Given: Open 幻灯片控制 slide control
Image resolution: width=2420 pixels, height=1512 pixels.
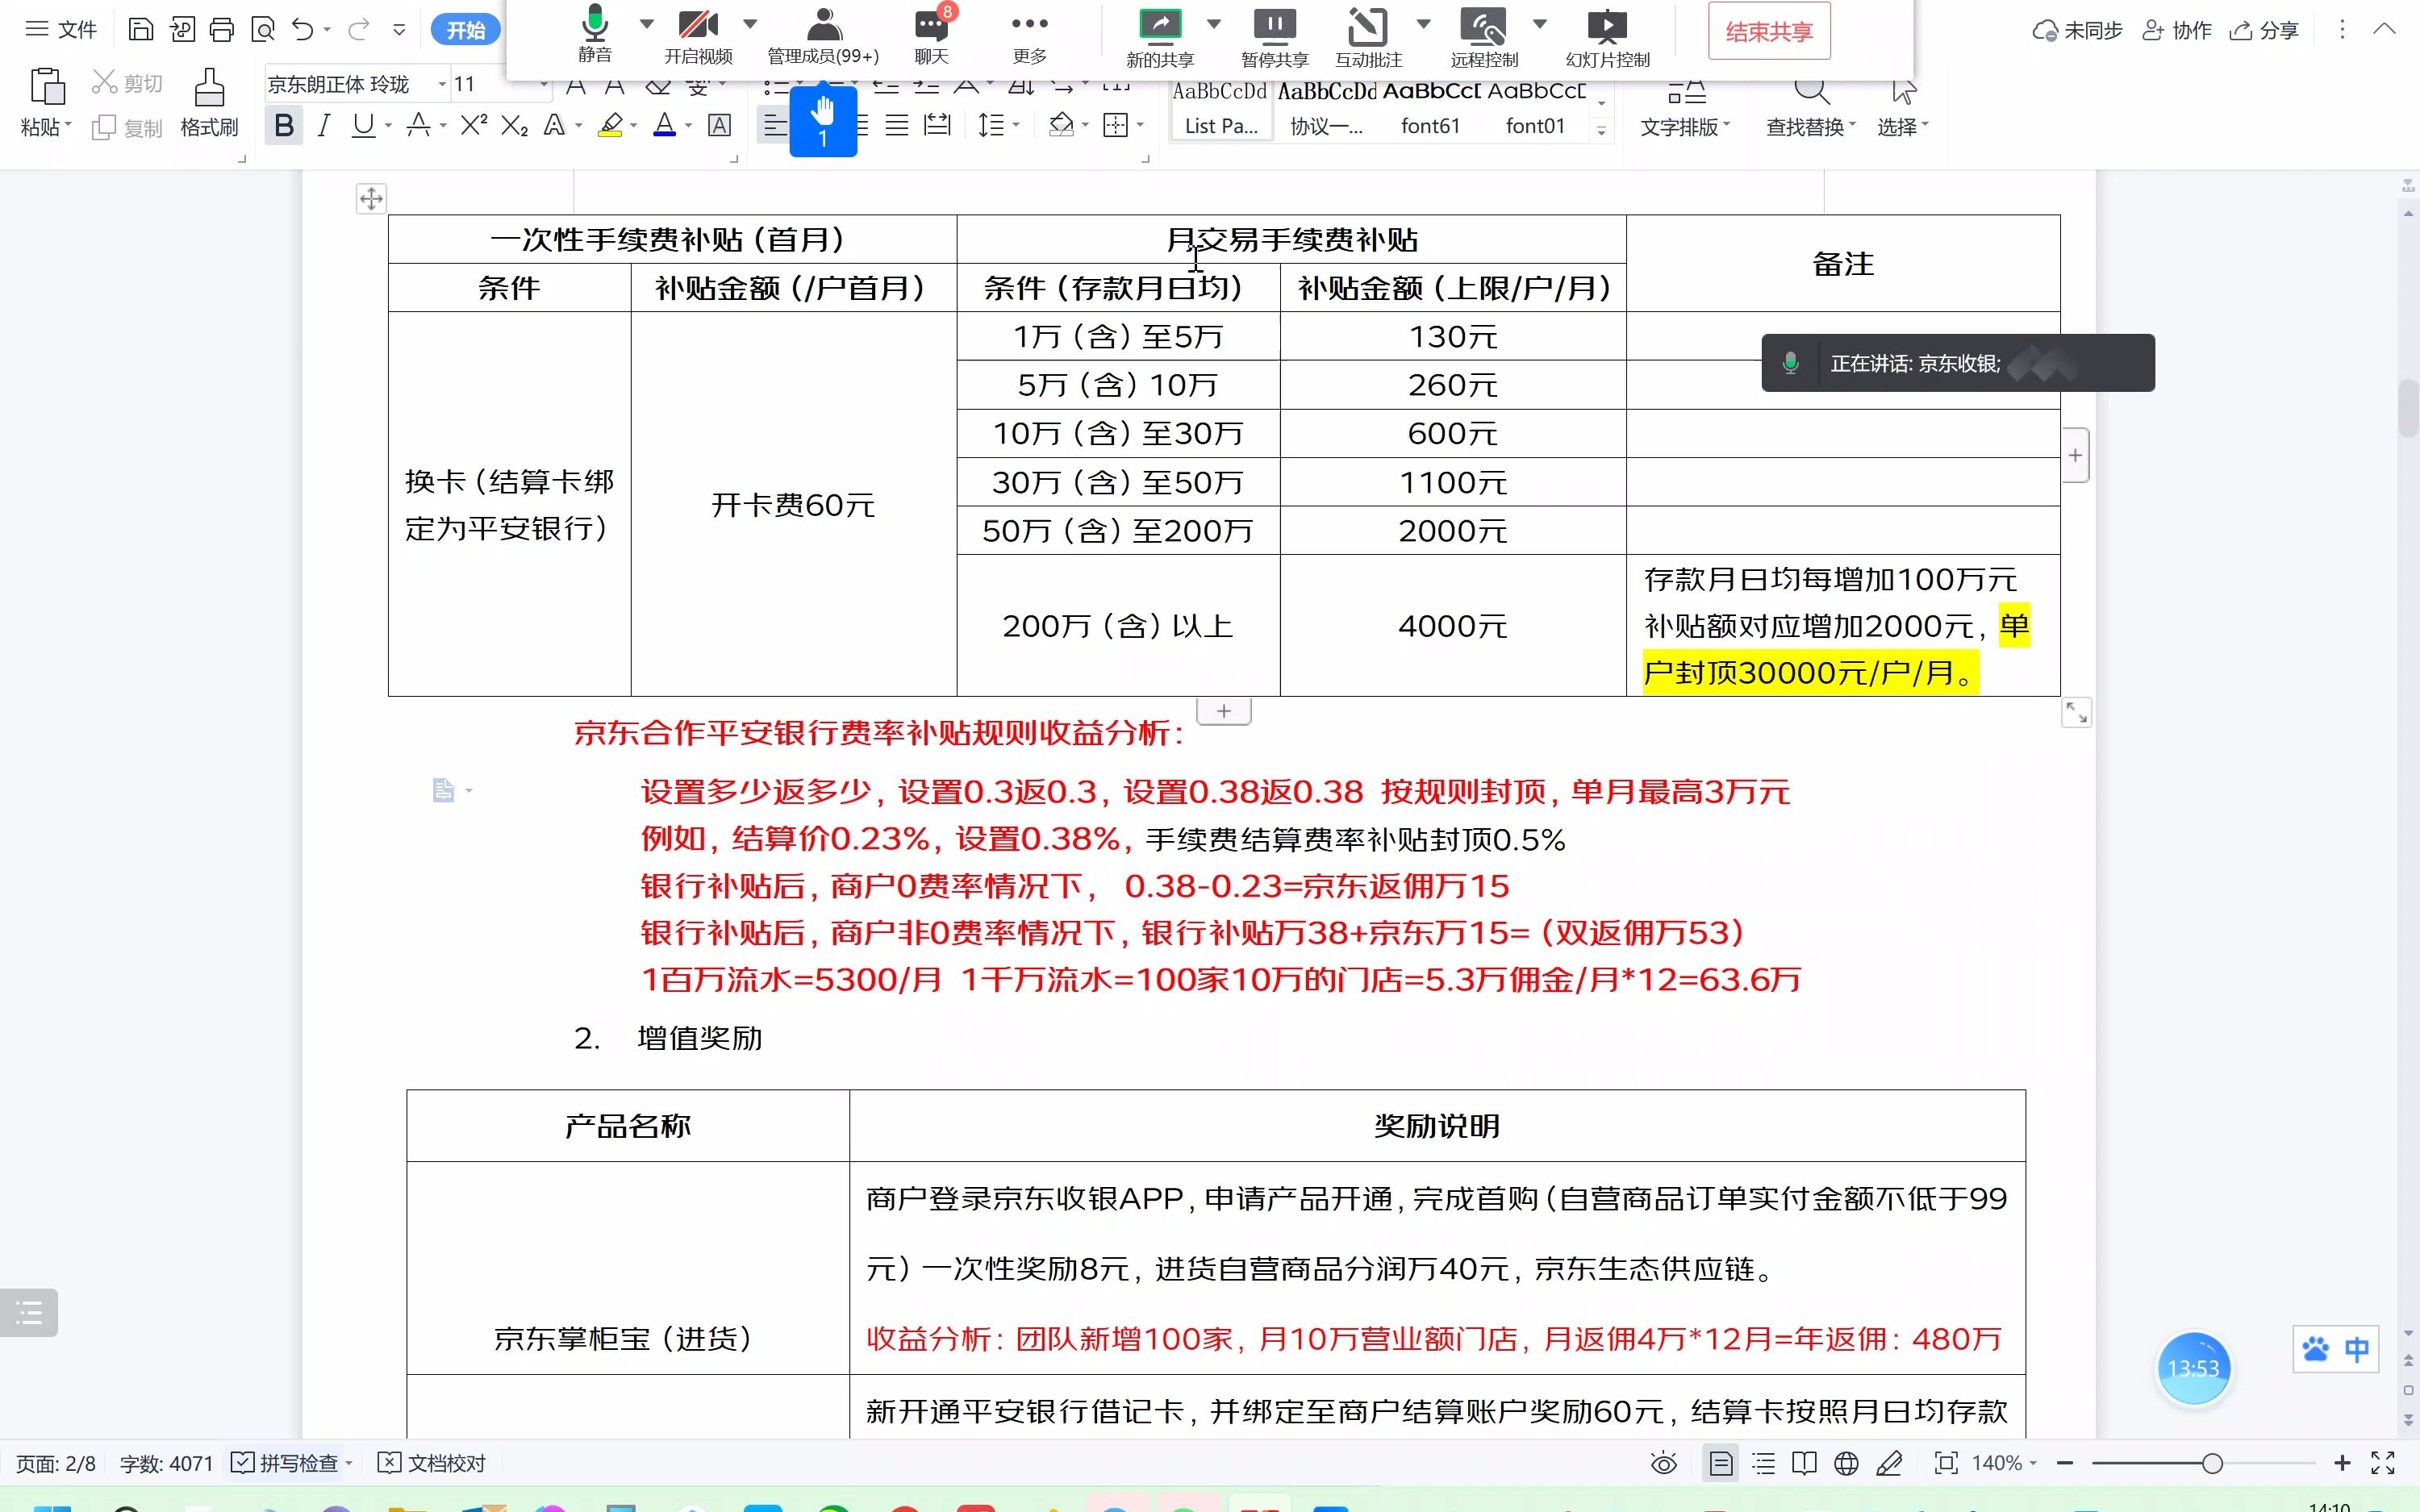Looking at the screenshot, I should [1607, 37].
